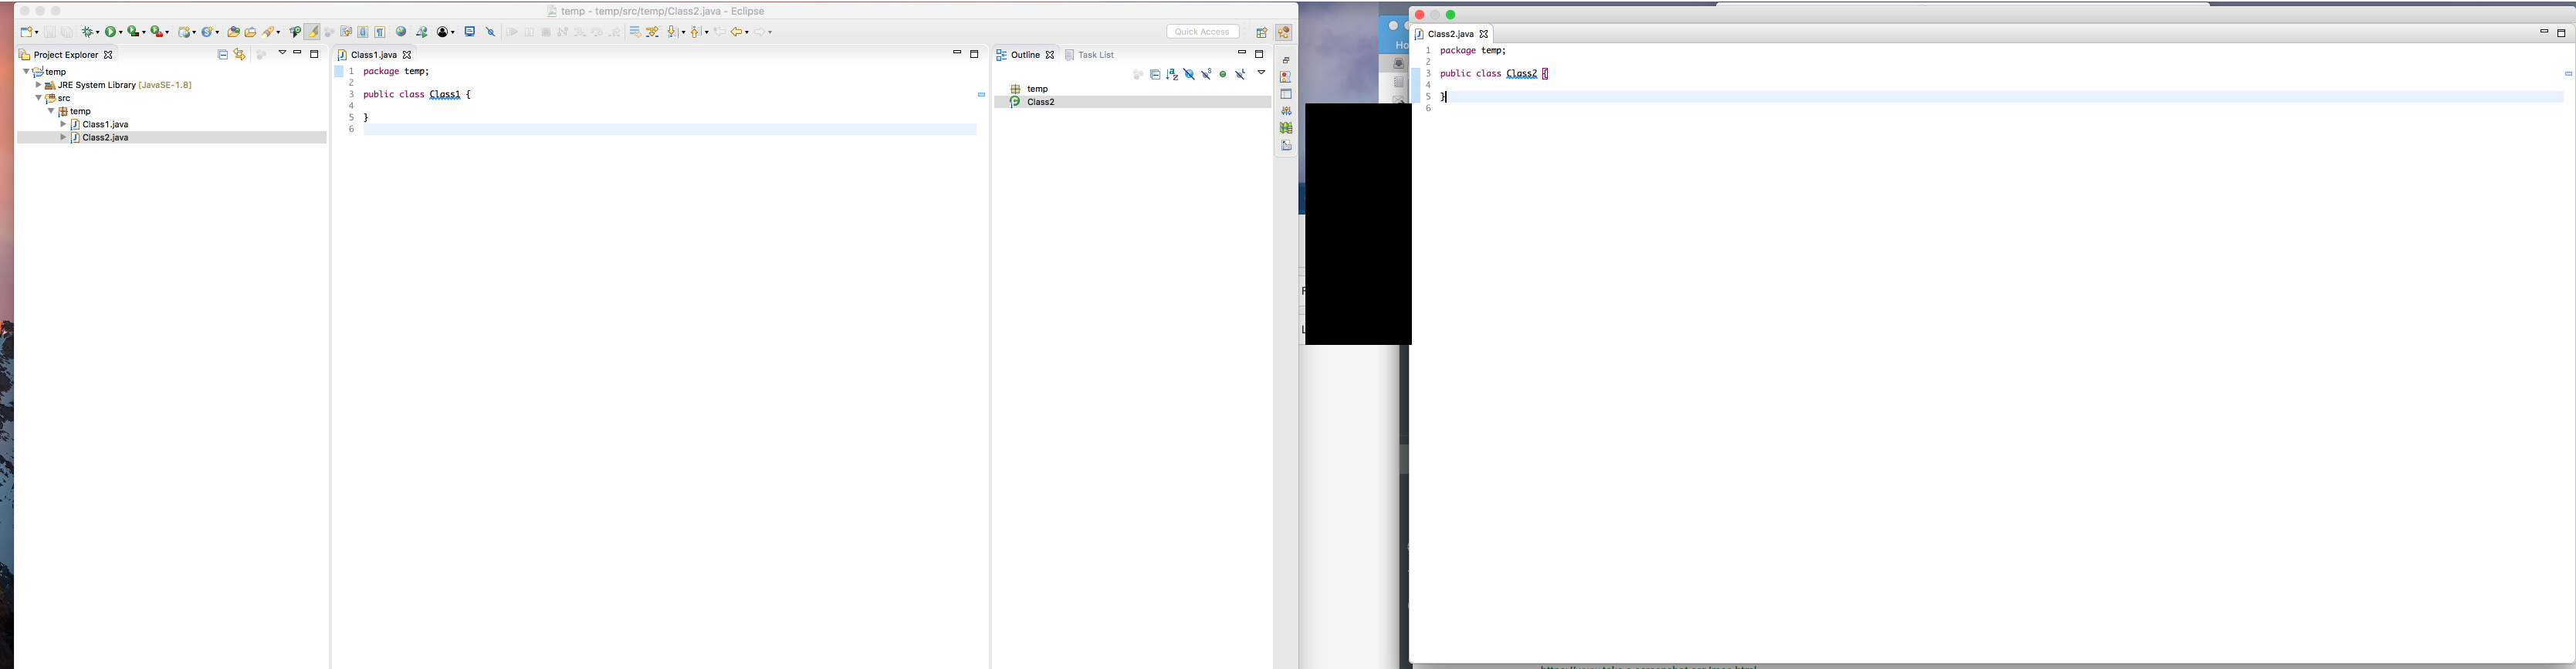The height and width of the screenshot is (669, 2576).
Task: Click the Quick Access search field
Action: point(1202,32)
